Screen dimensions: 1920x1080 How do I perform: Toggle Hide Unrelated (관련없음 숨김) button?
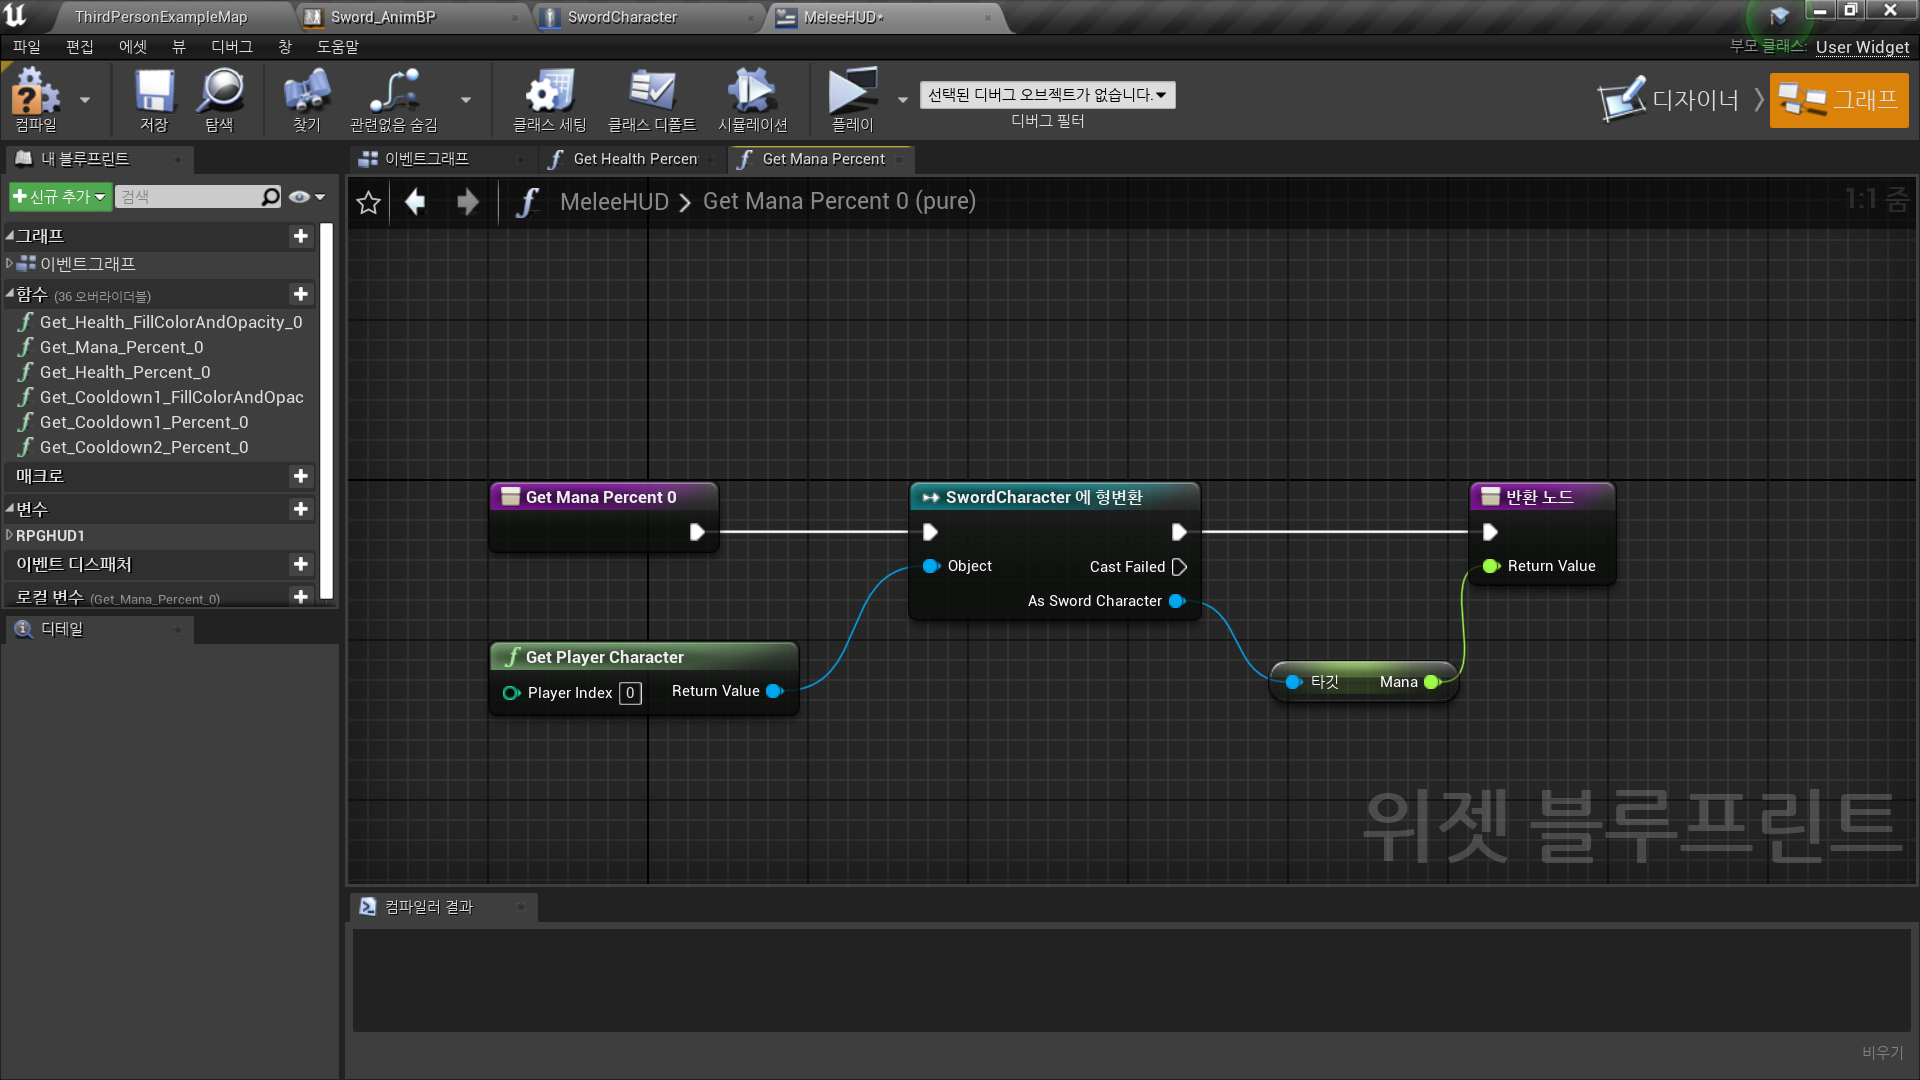[394, 99]
